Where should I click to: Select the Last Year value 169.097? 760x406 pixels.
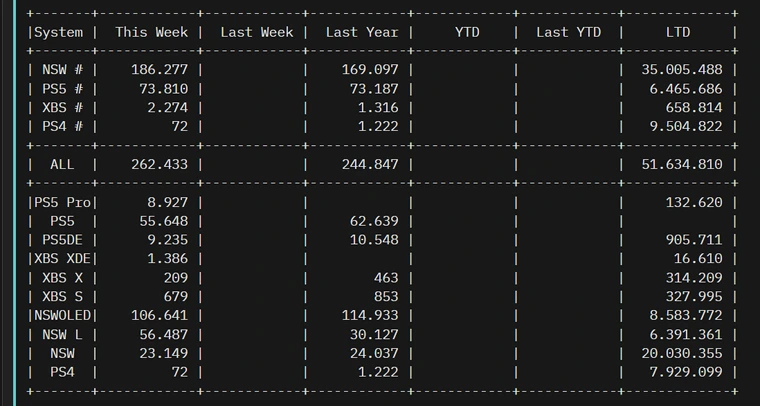tap(370, 70)
